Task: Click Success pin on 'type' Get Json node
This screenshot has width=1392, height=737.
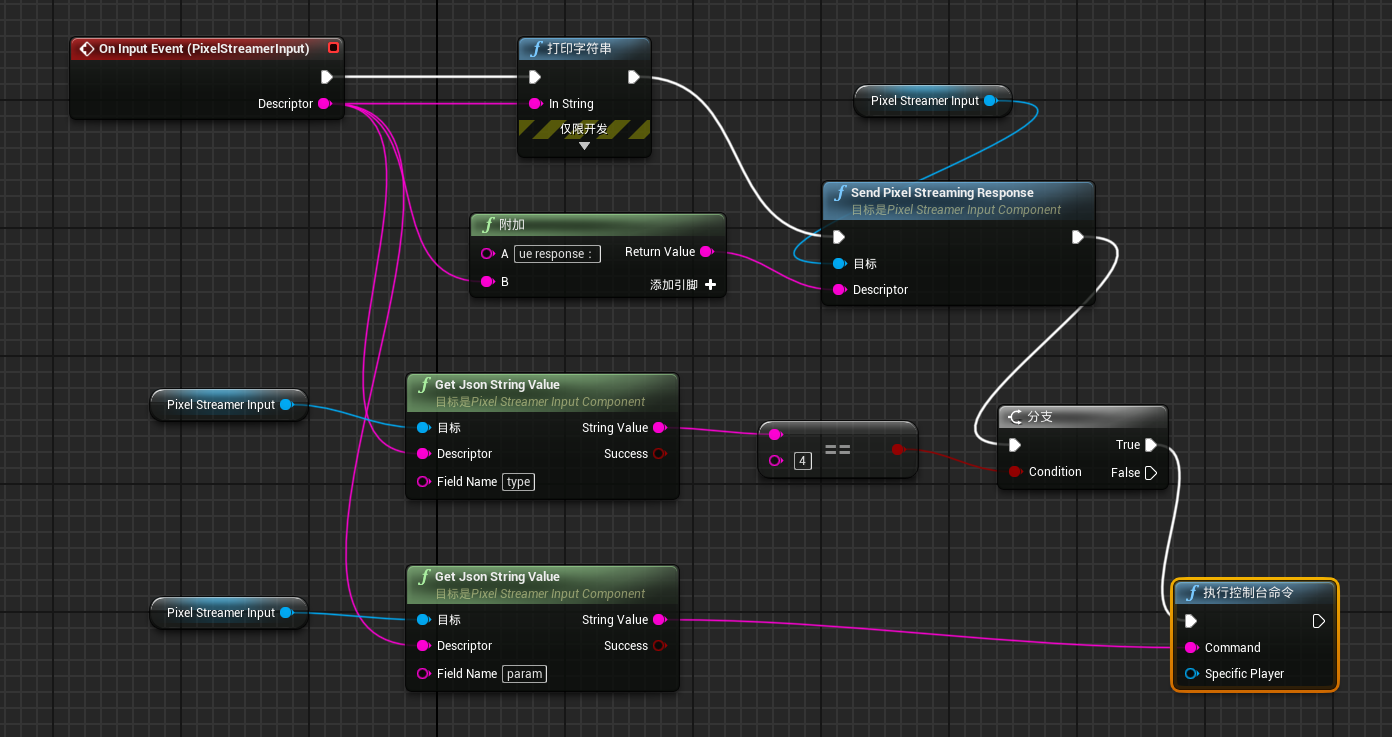Action: (660, 454)
